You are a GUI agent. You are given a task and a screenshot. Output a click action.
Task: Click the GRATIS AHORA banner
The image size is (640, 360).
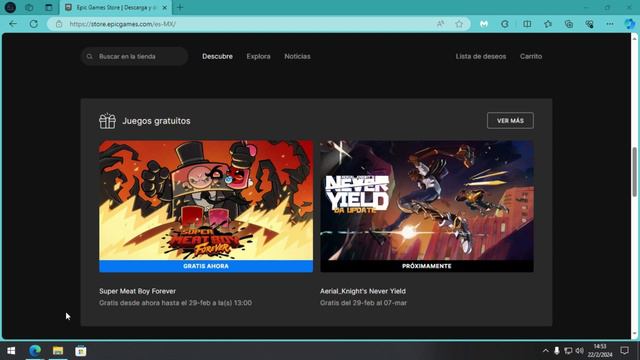click(206, 266)
